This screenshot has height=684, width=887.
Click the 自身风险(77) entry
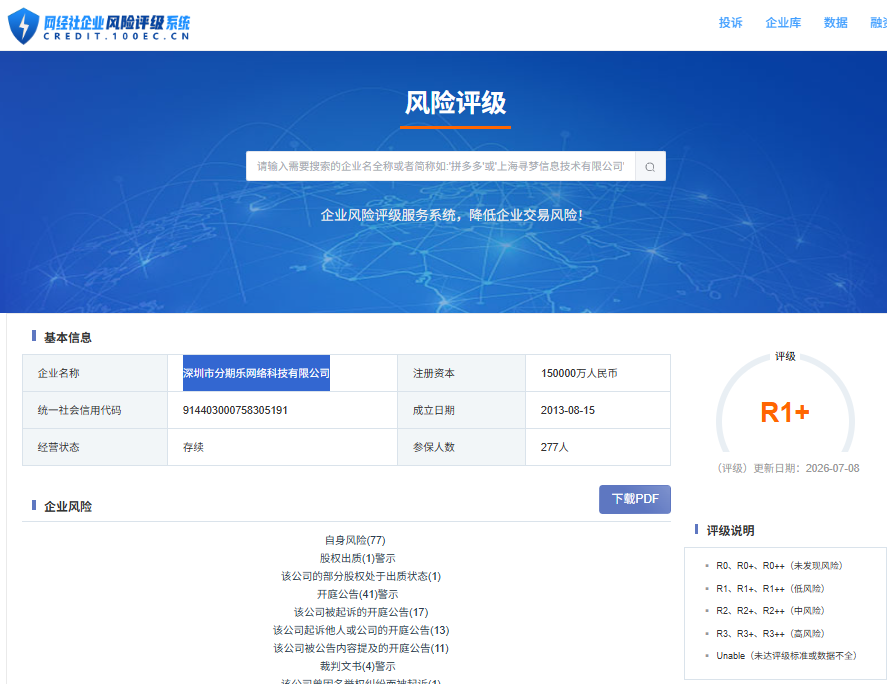(355, 540)
